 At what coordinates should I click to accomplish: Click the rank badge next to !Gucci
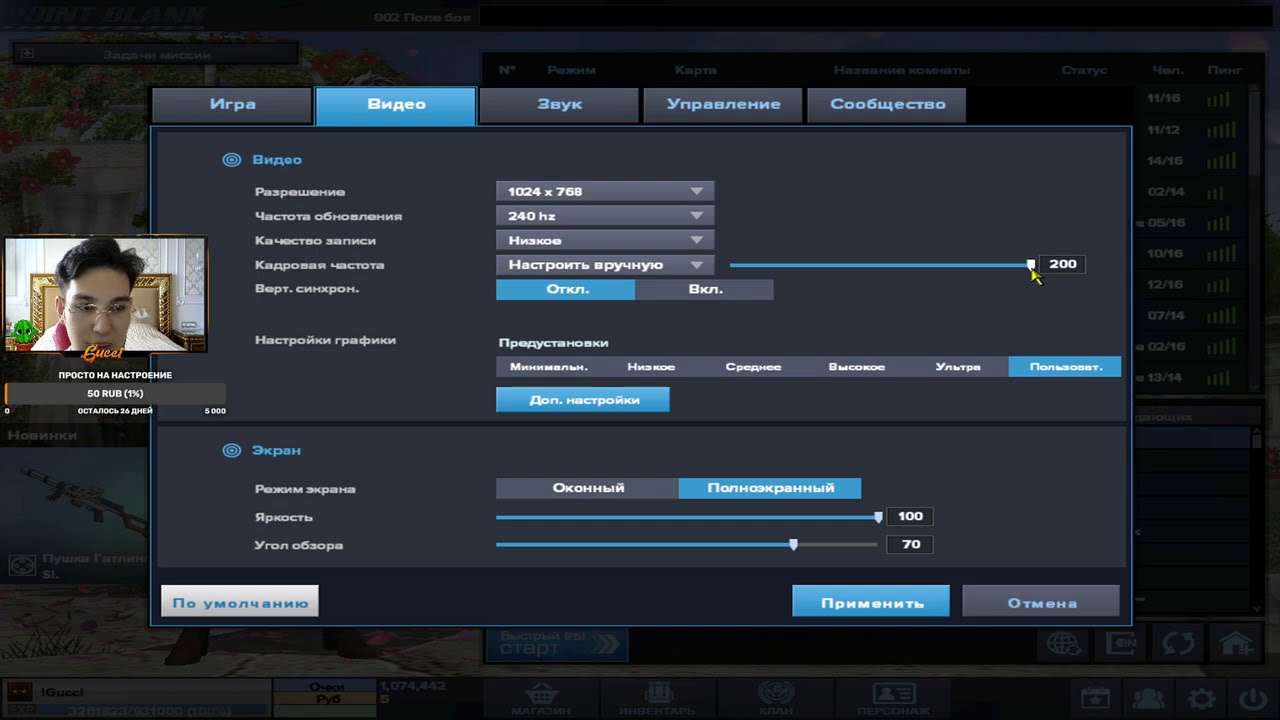(19, 692)
